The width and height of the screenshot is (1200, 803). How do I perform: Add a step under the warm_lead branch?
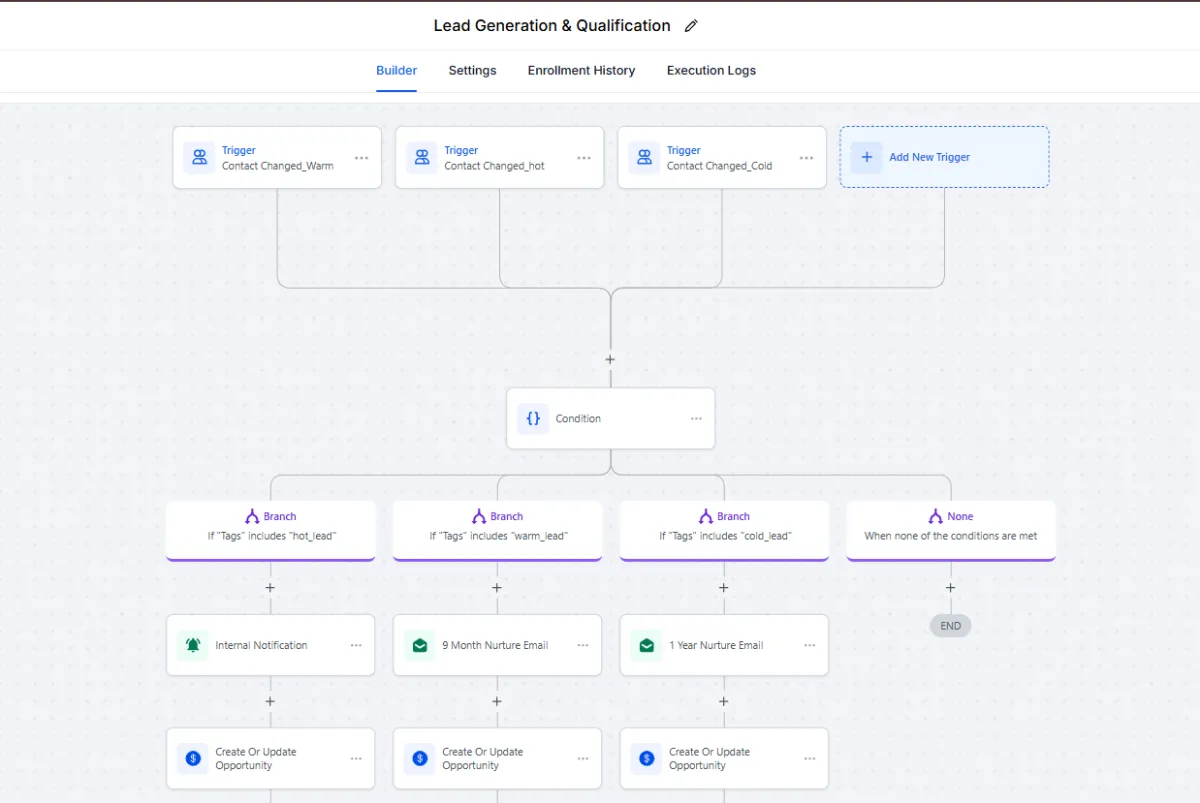pyautogui.click(x=497, y=587)
